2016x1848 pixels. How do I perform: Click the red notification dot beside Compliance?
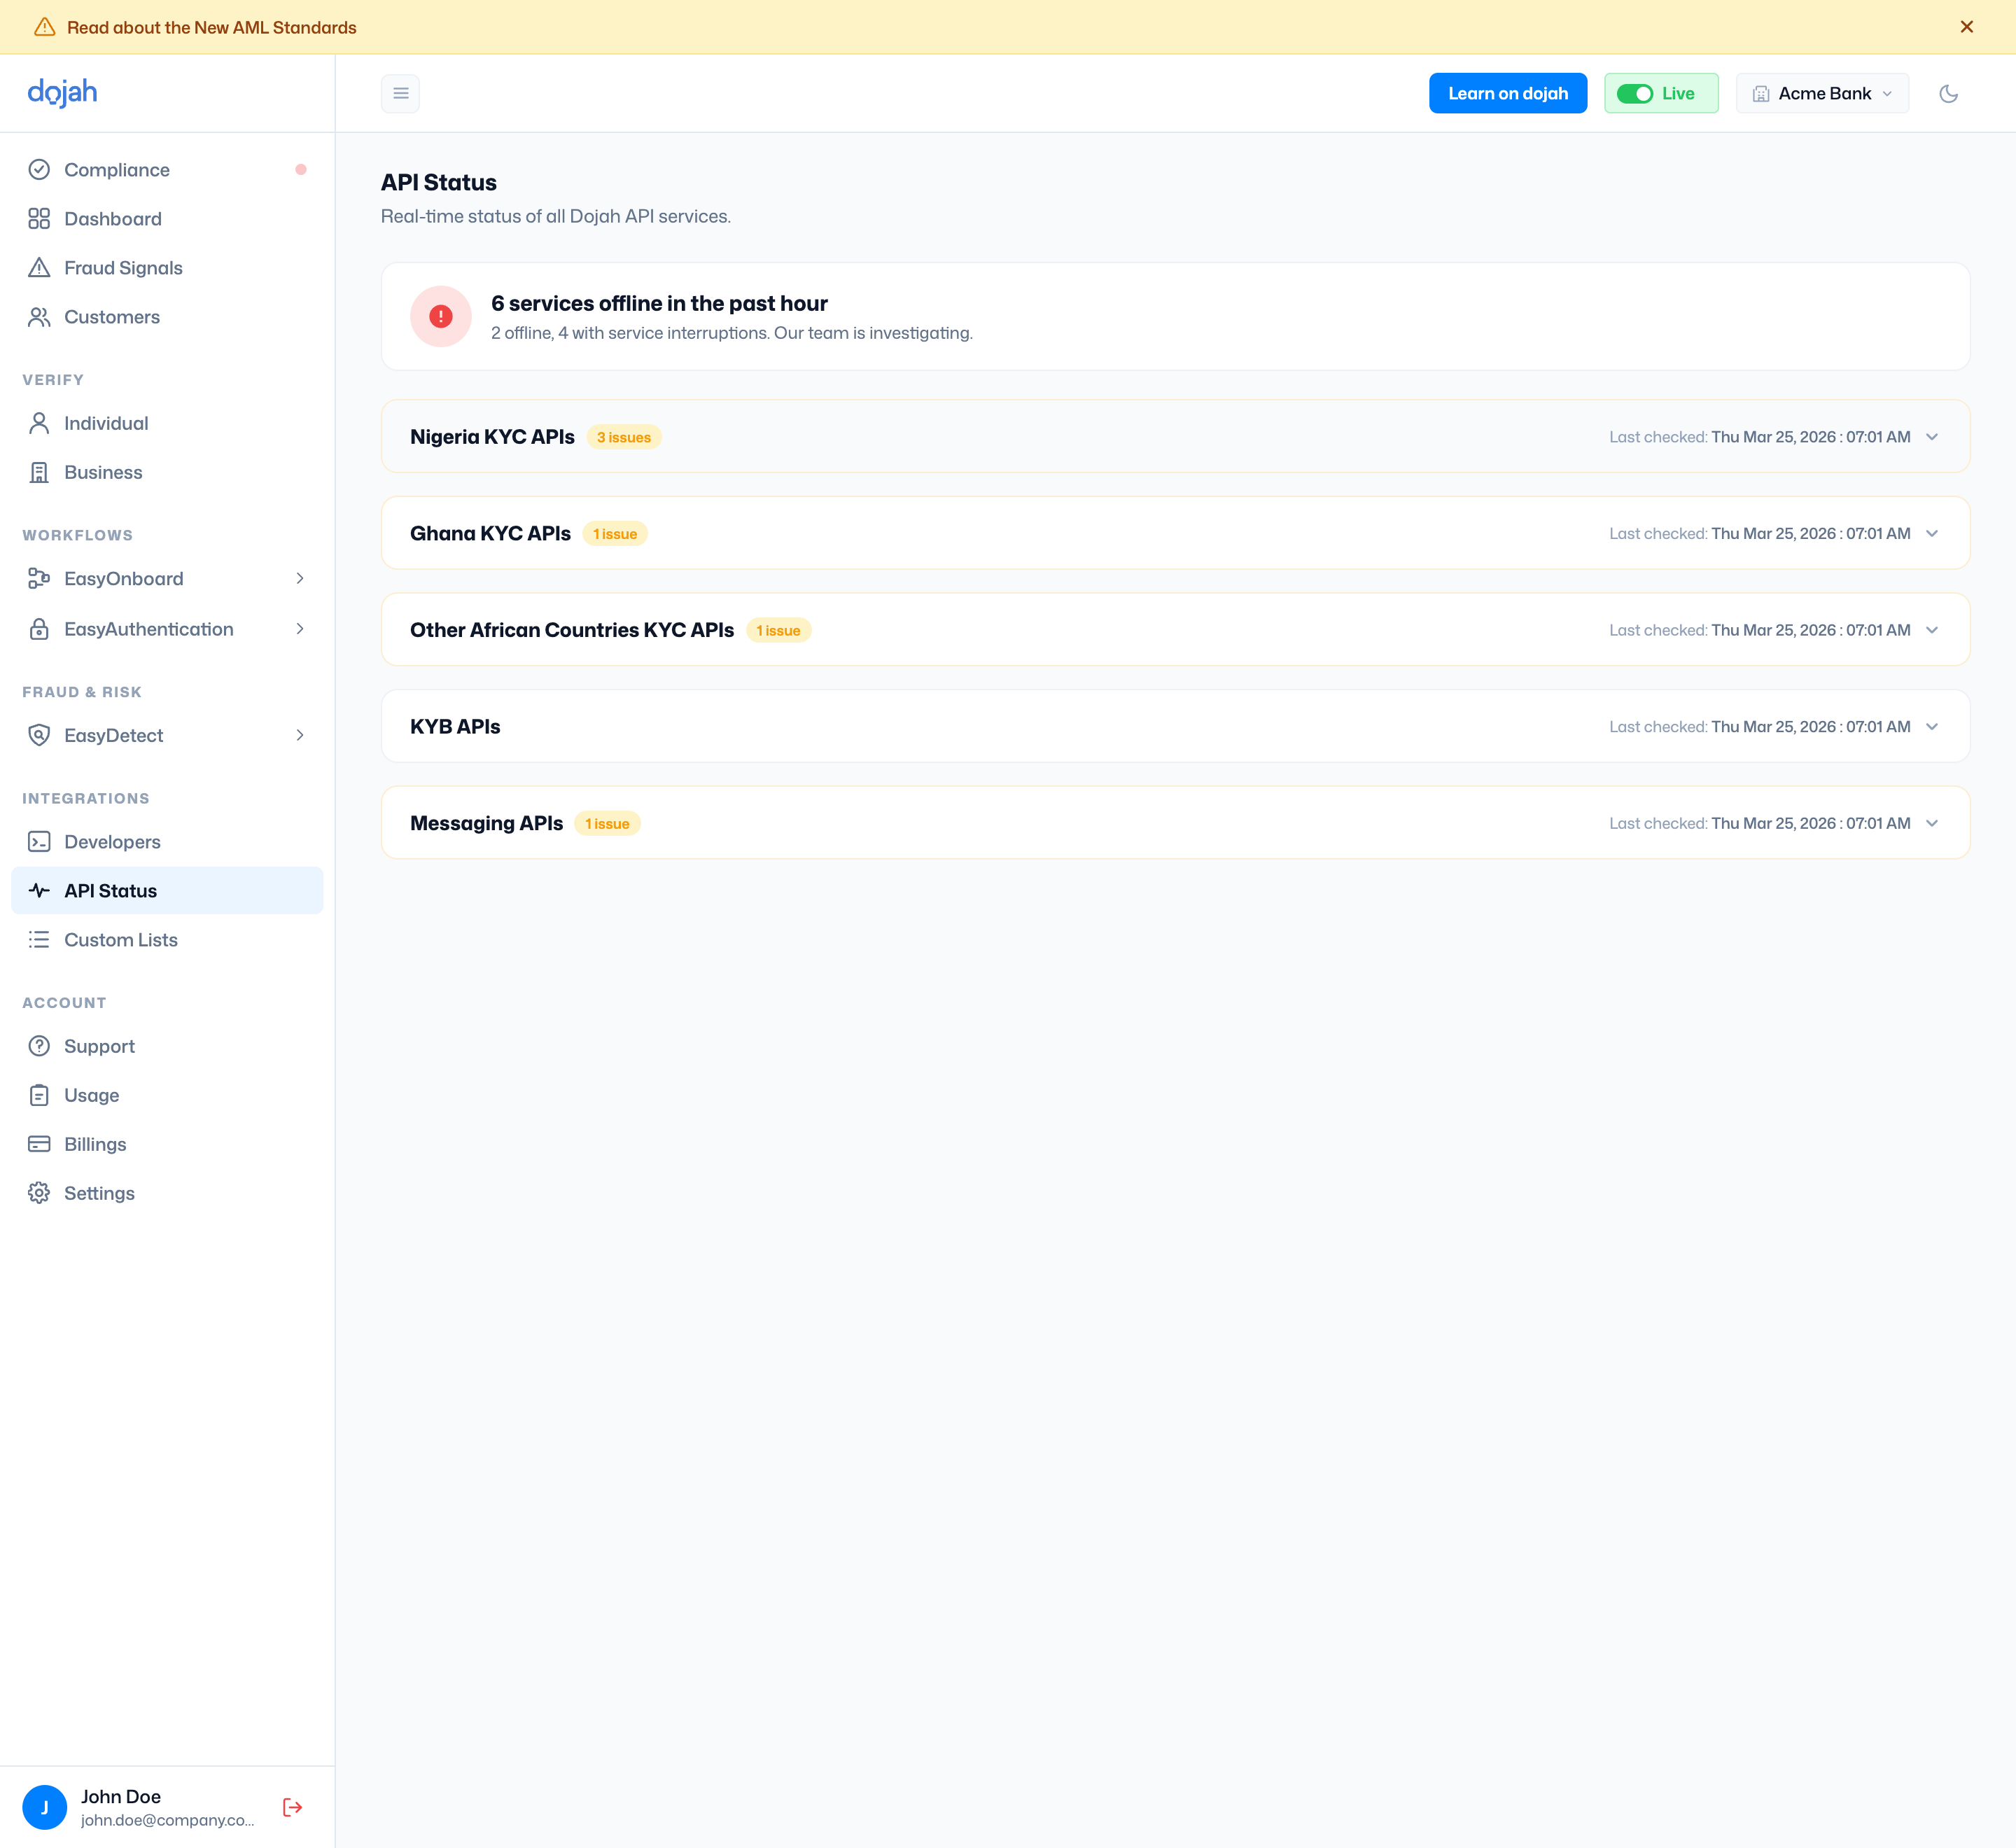pyautogui.click(x=300, y=170)
